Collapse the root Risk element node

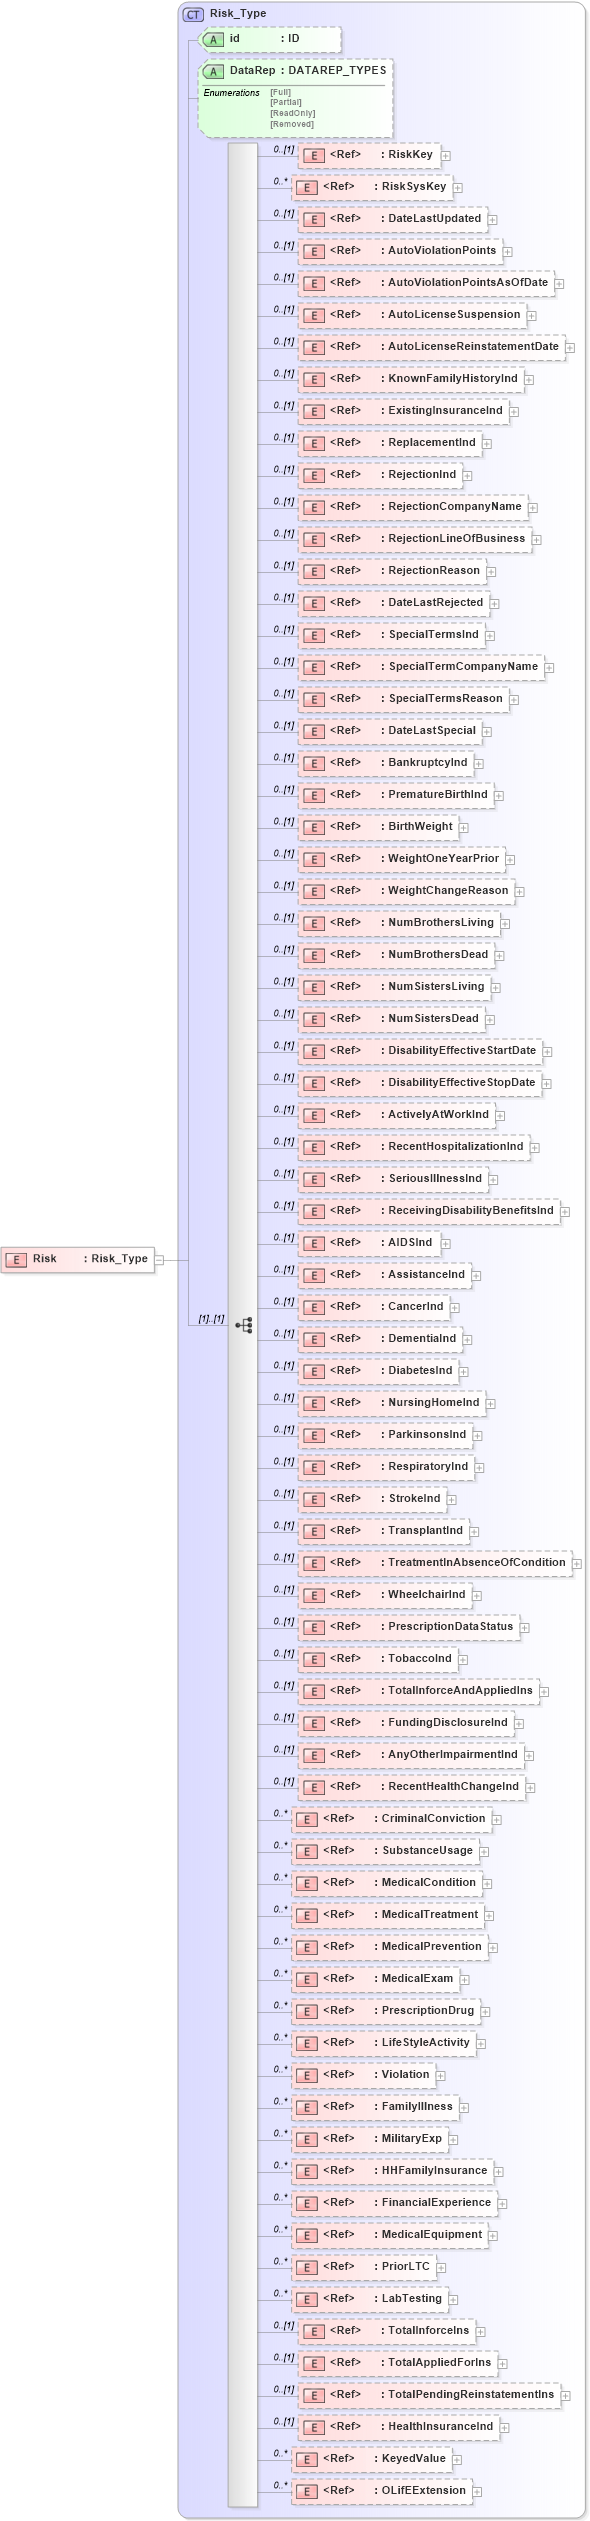158,1260
